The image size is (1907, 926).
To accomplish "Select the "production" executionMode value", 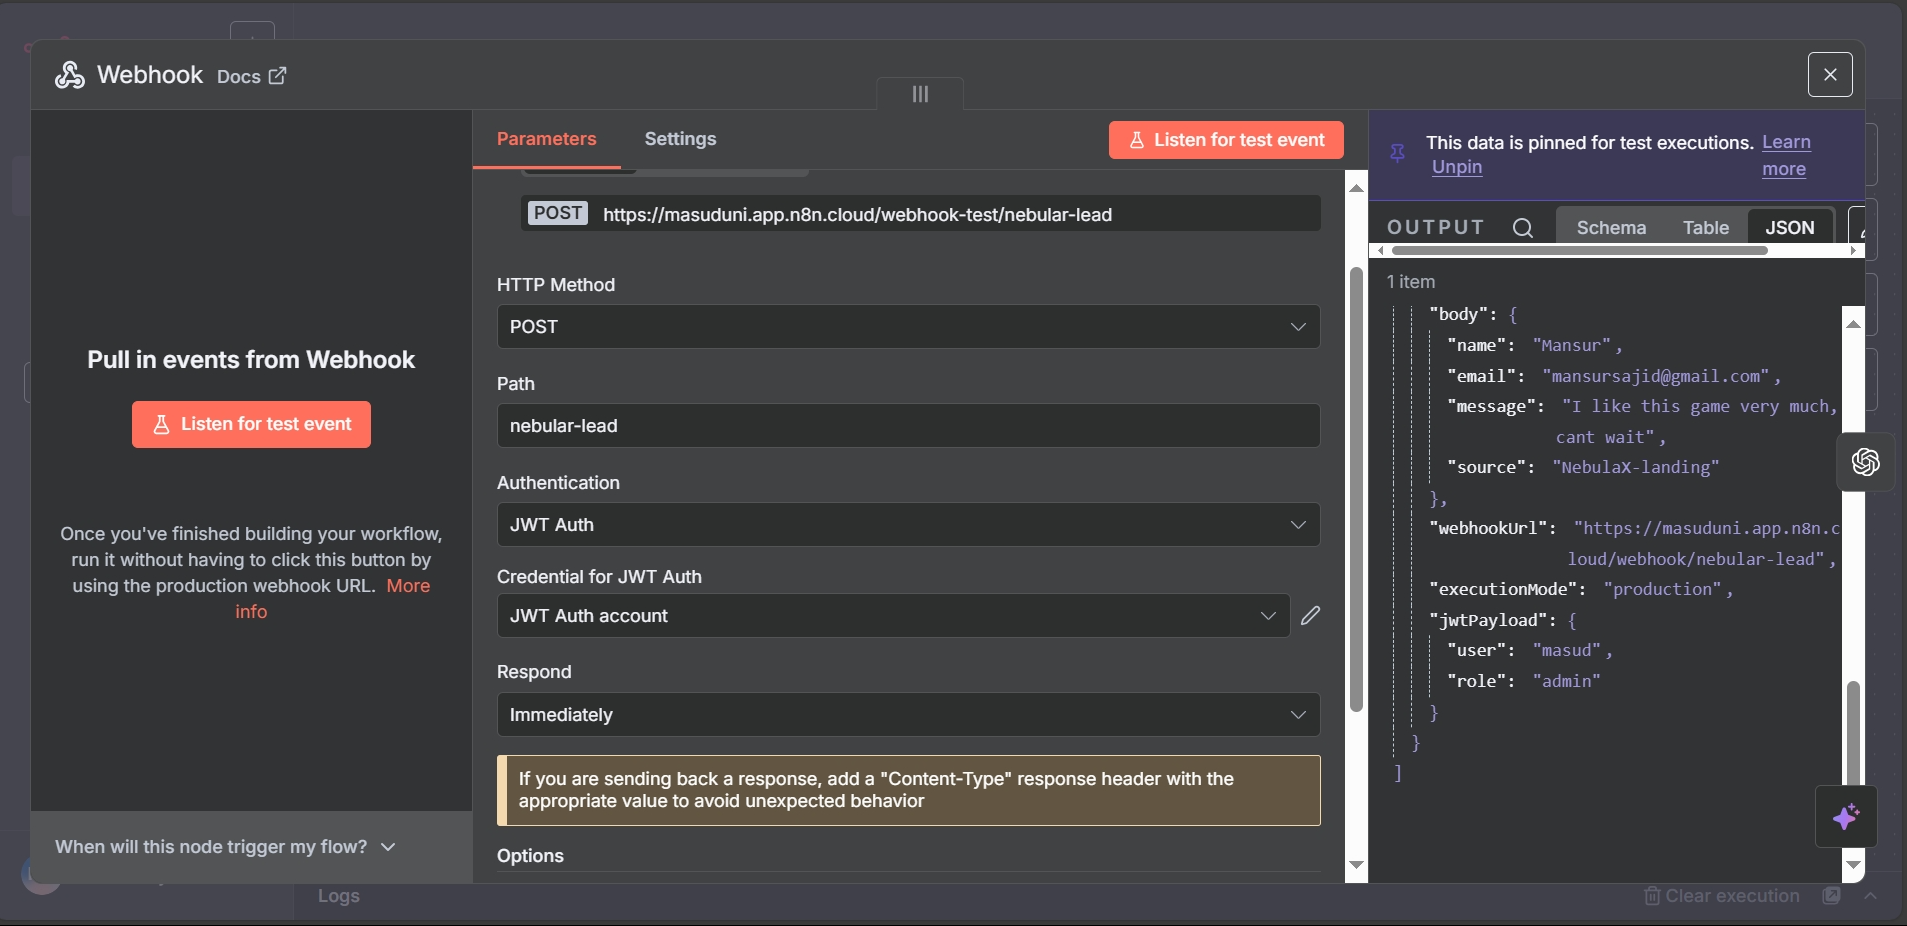I will 1663,590.
